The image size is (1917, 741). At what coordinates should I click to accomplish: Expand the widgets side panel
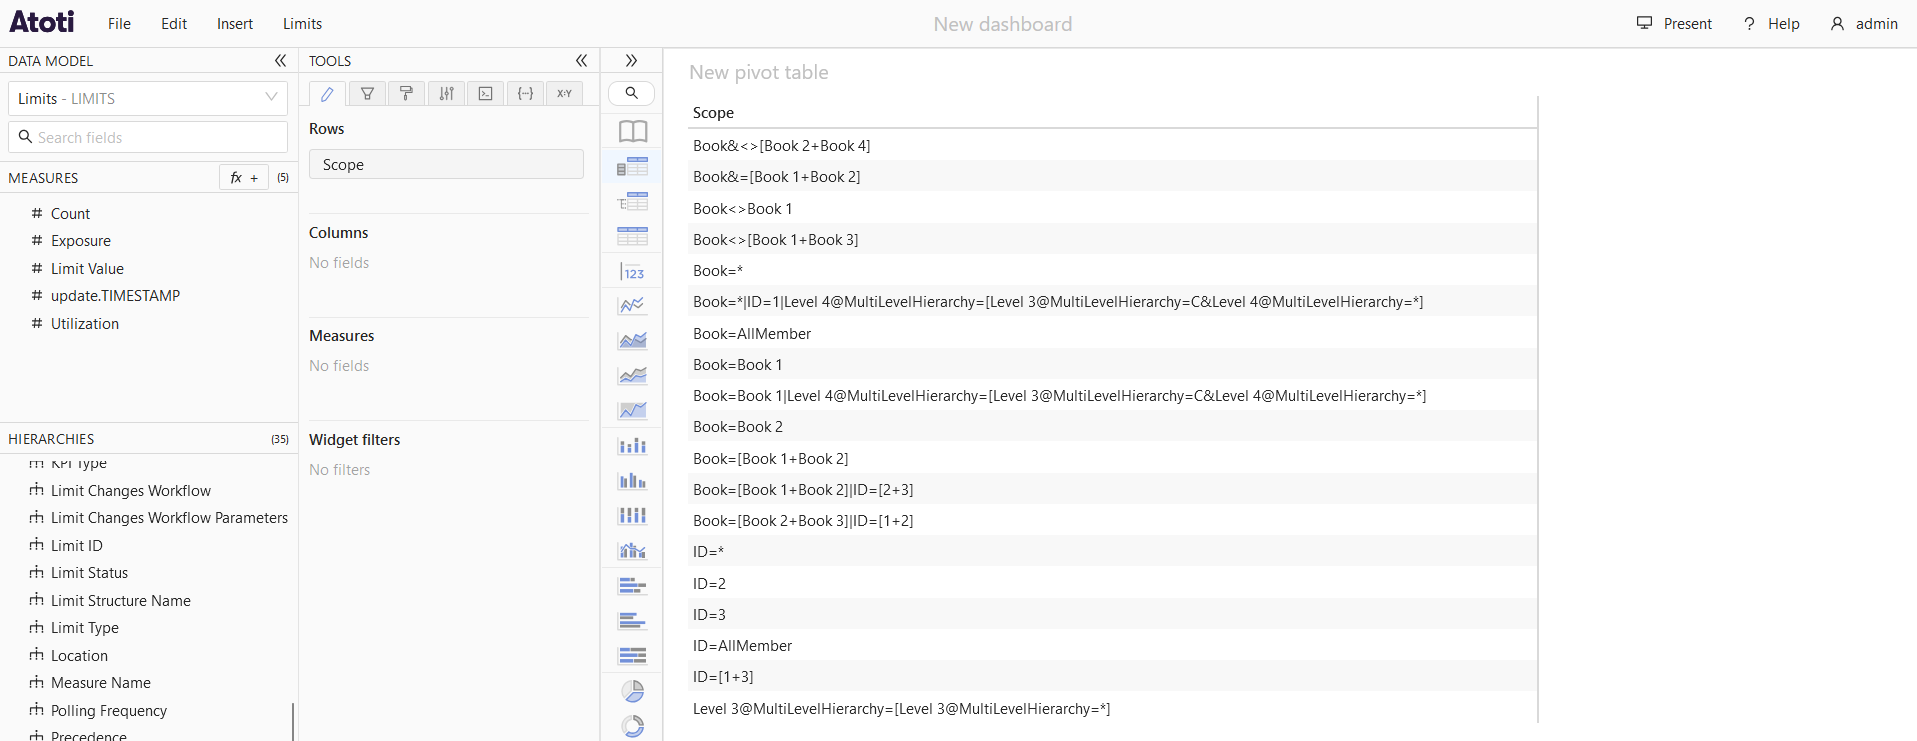pyautogui.click(x=631, y=61)
